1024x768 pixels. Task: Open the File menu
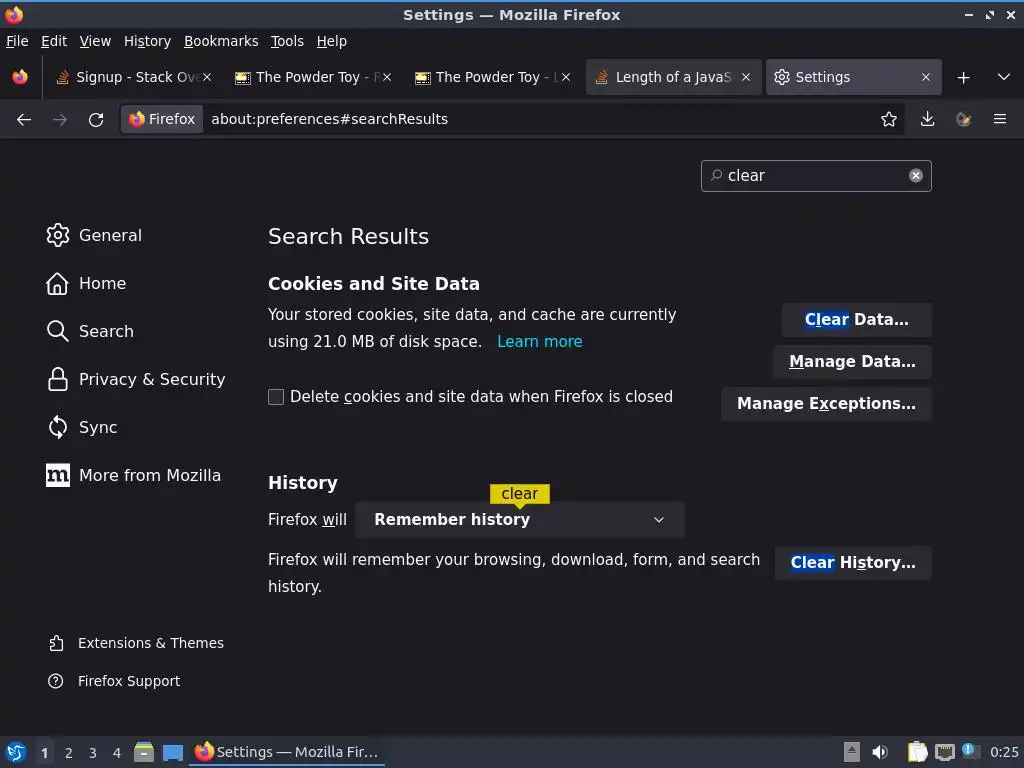click(x=17, y=41)
